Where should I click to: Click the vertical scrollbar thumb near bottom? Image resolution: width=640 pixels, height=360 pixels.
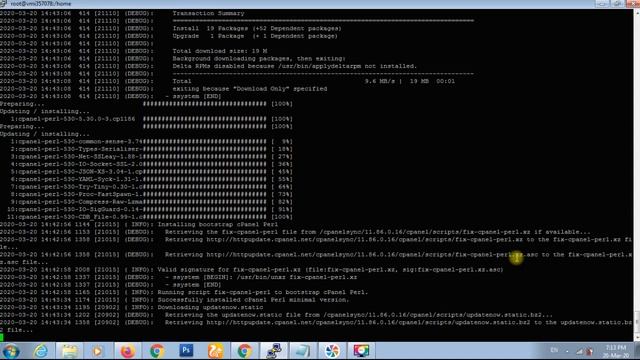coord(636,323)
